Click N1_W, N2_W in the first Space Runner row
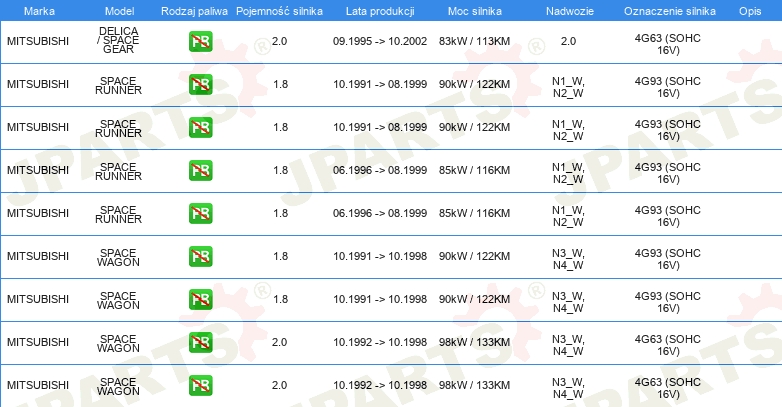Screen dimensions: 782x407 568,87
